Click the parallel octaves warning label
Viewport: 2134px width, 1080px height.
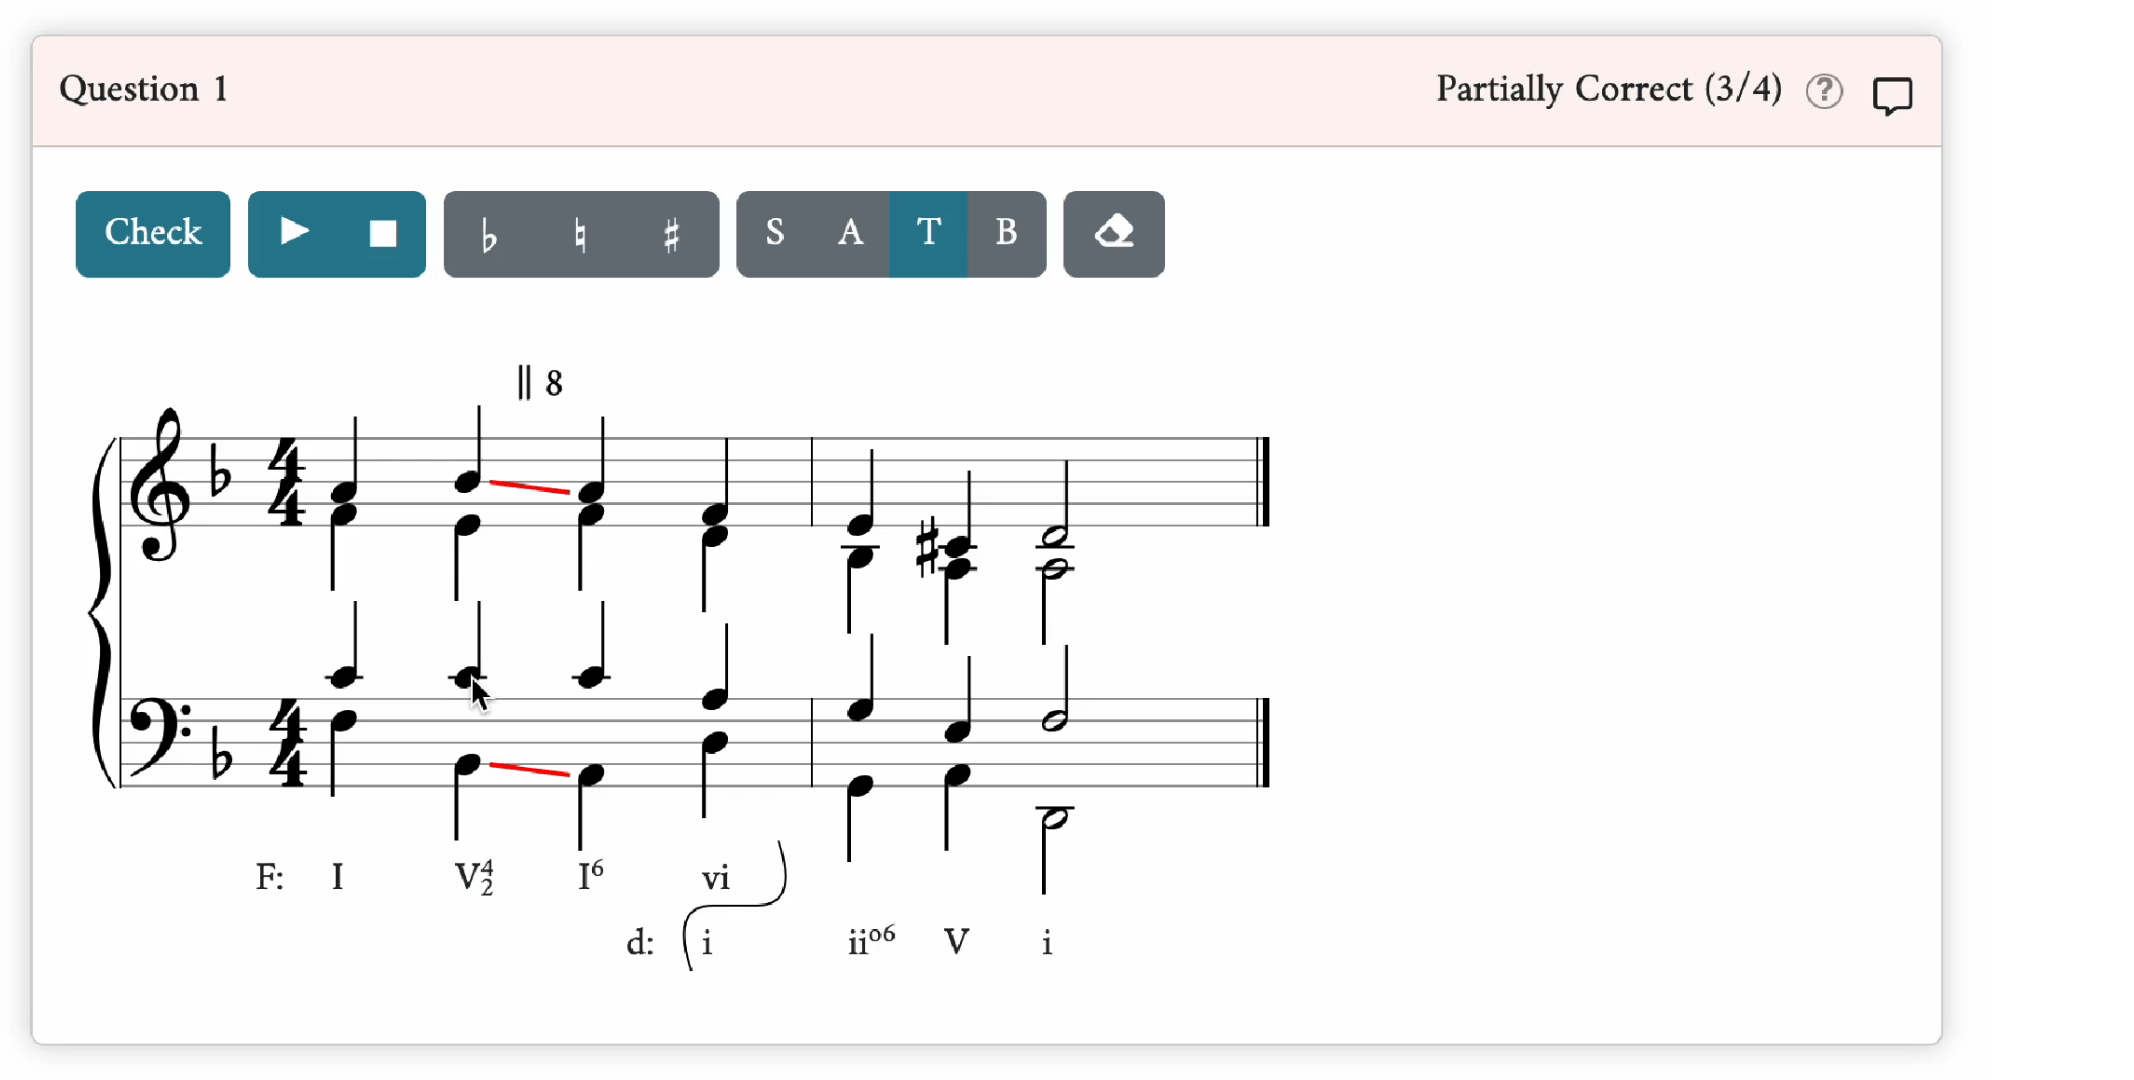point(540,382)
